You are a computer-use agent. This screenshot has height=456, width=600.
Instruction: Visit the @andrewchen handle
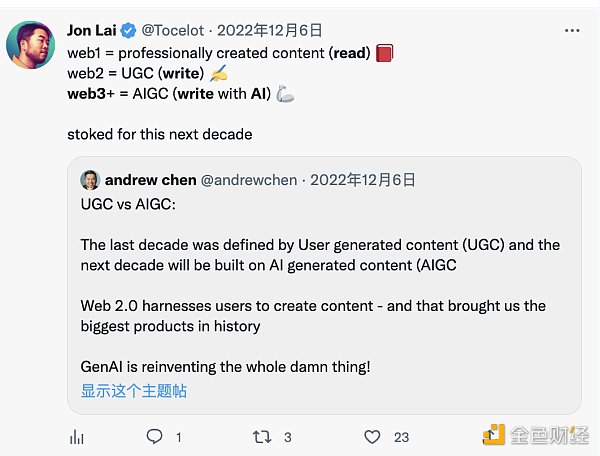(251, 180)
